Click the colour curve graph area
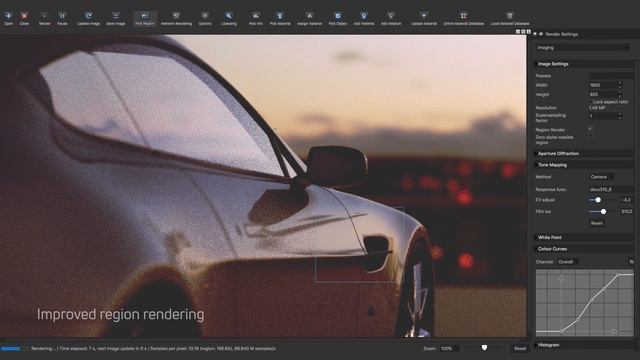 click(585, 302)
